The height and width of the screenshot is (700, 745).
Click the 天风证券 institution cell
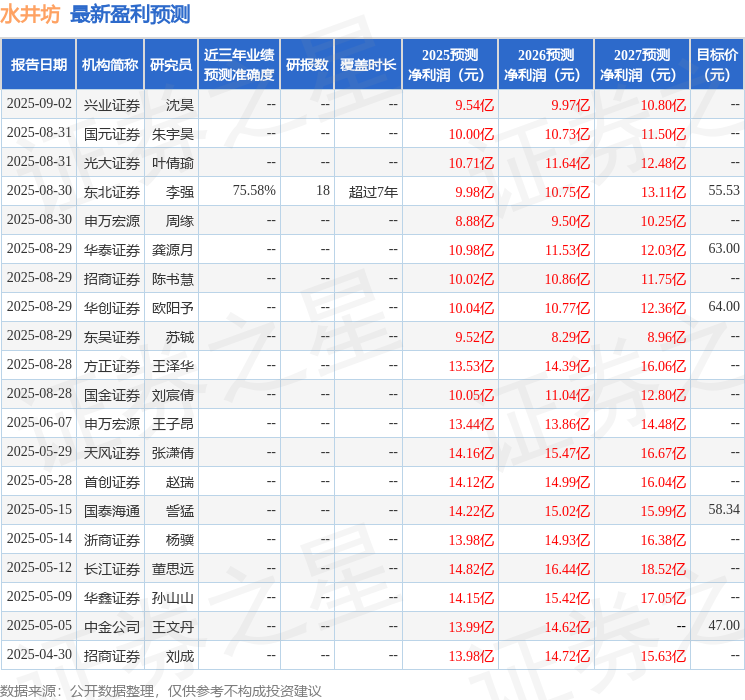point(112,453)
